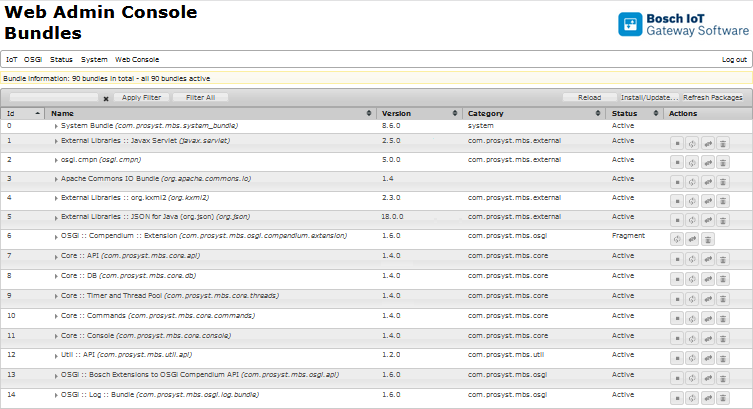753x409 pixels.
Task: Uninstall the Util :: API bundle
Action: (x=723, y=357)
